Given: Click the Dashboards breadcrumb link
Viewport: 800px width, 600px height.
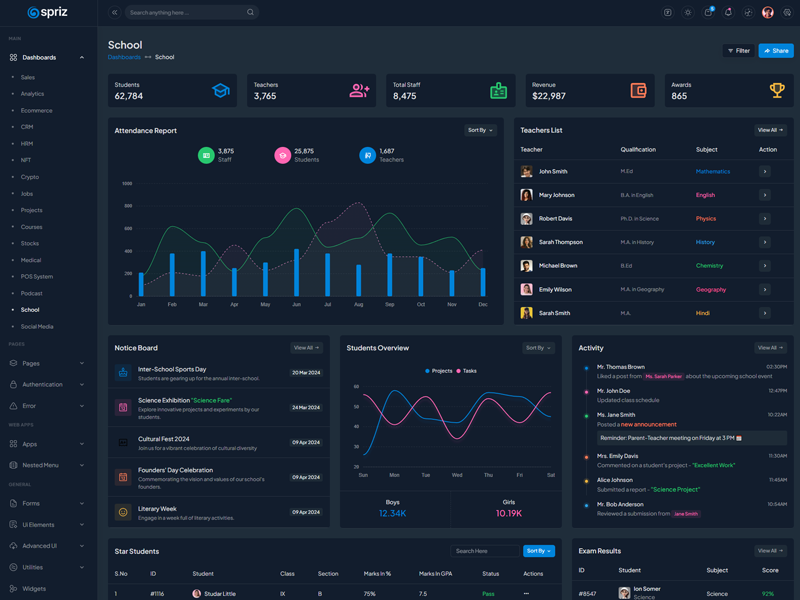Looking at the screenshot, I should click(124, 57).
